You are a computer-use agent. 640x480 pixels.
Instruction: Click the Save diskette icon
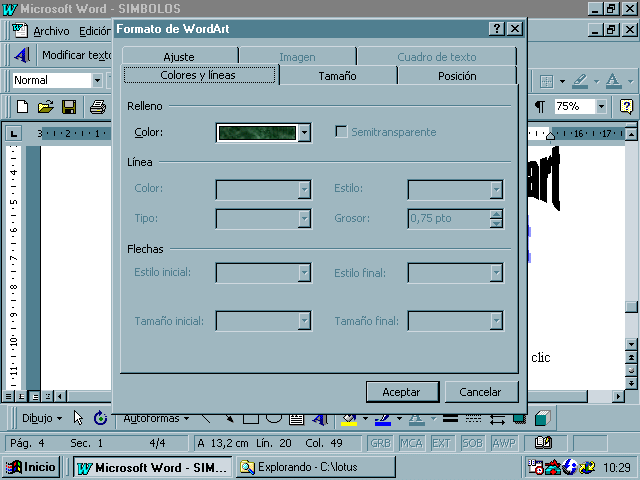click(x=69, y=107)
